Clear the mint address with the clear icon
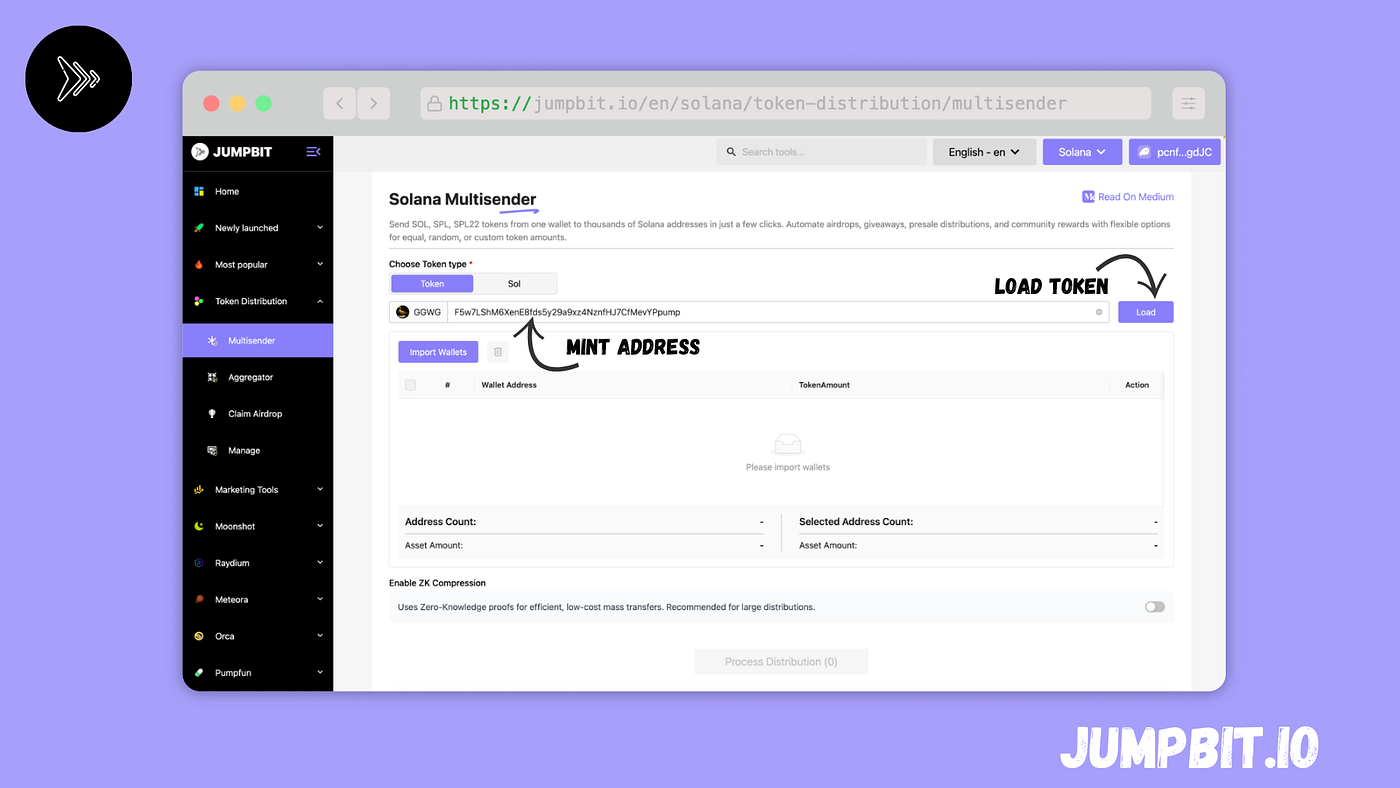1400x788 pixels. 1099,312
